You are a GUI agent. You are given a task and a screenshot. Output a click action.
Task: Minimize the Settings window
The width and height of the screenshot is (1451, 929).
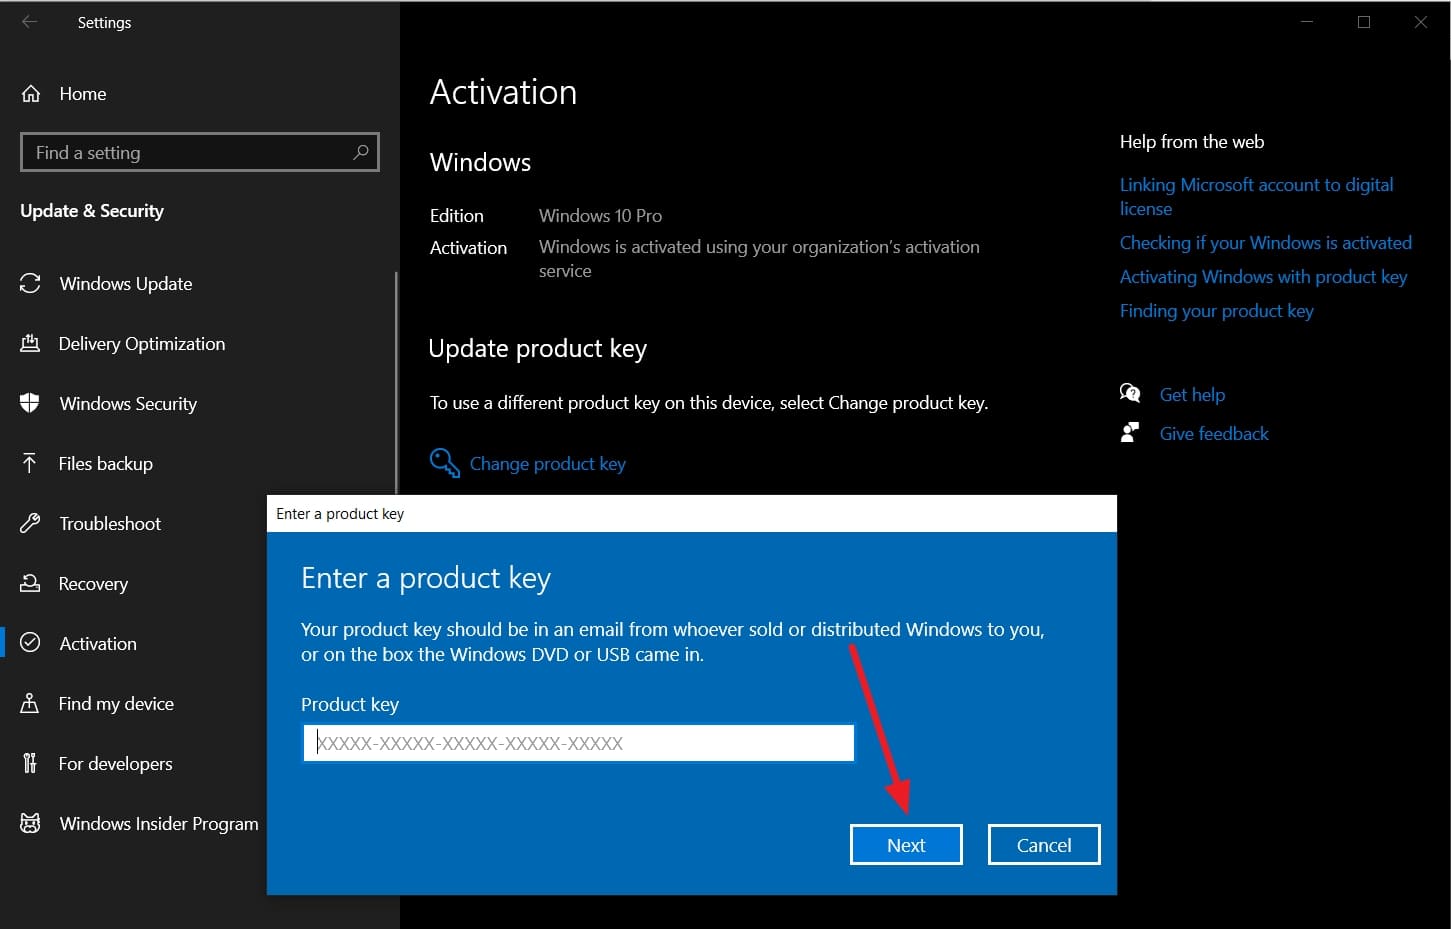(x=1306, y=22)
